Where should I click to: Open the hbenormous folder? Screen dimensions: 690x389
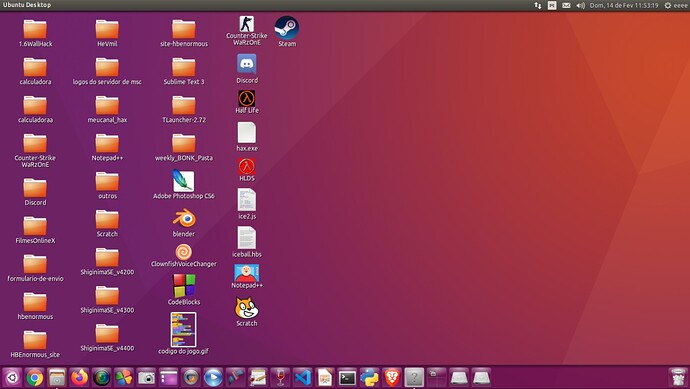pos(35,302)
